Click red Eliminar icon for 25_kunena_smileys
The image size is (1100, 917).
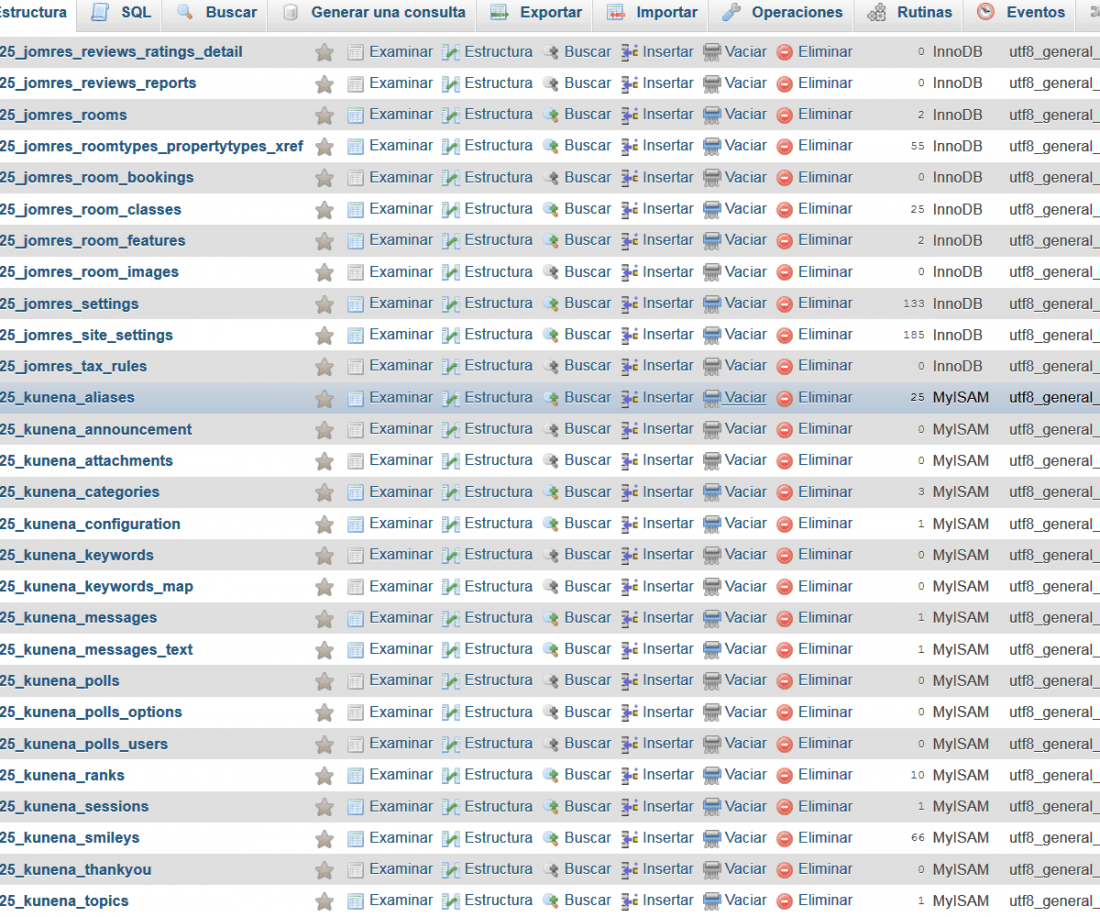[785, 839]
